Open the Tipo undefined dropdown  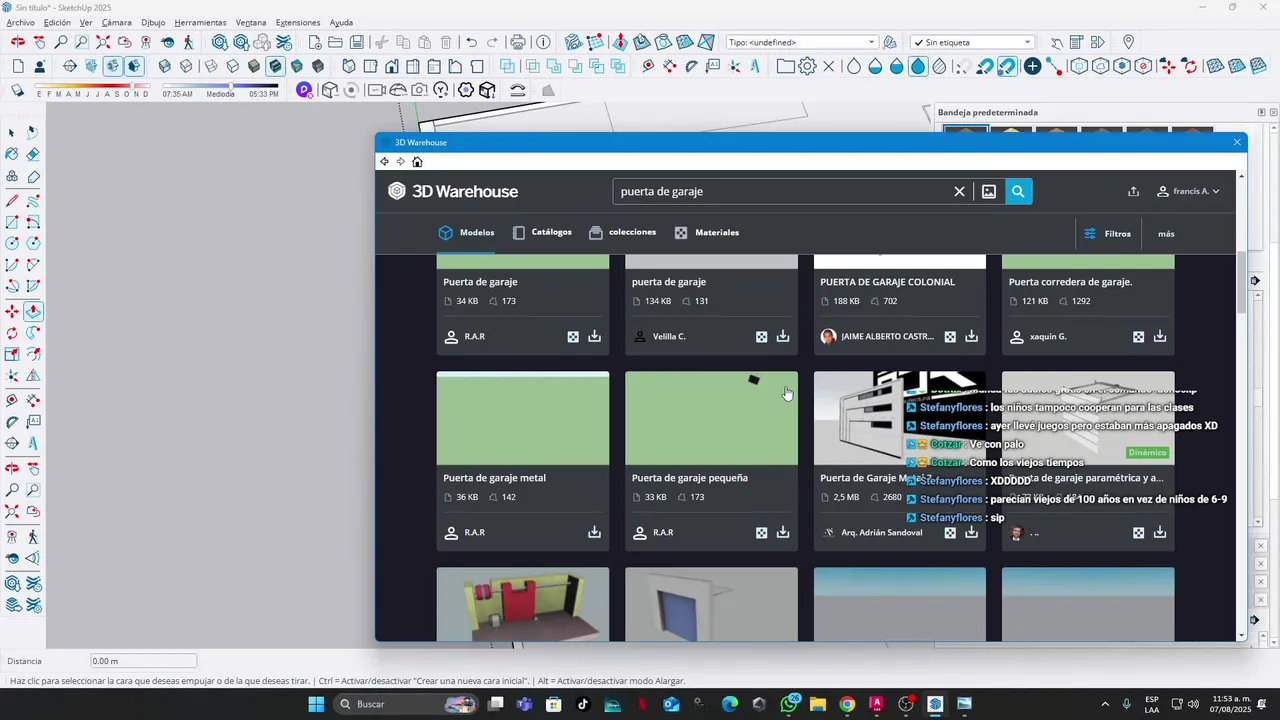tap(802, 42)
